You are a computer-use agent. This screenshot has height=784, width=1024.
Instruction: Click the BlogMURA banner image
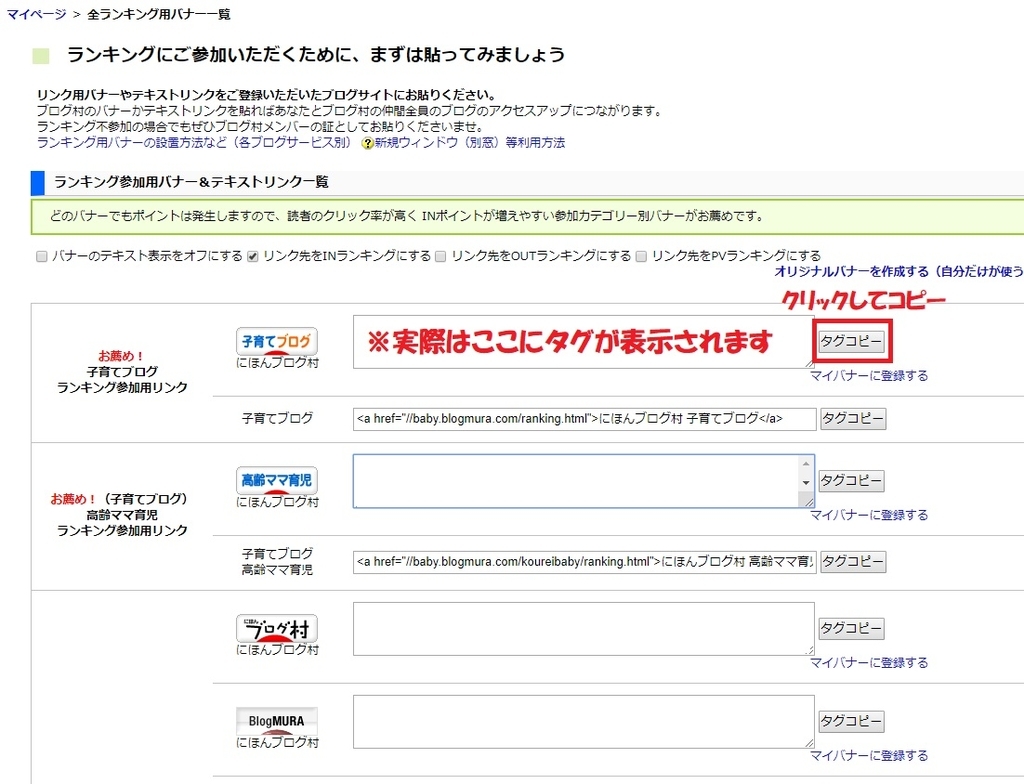(277, 721)
